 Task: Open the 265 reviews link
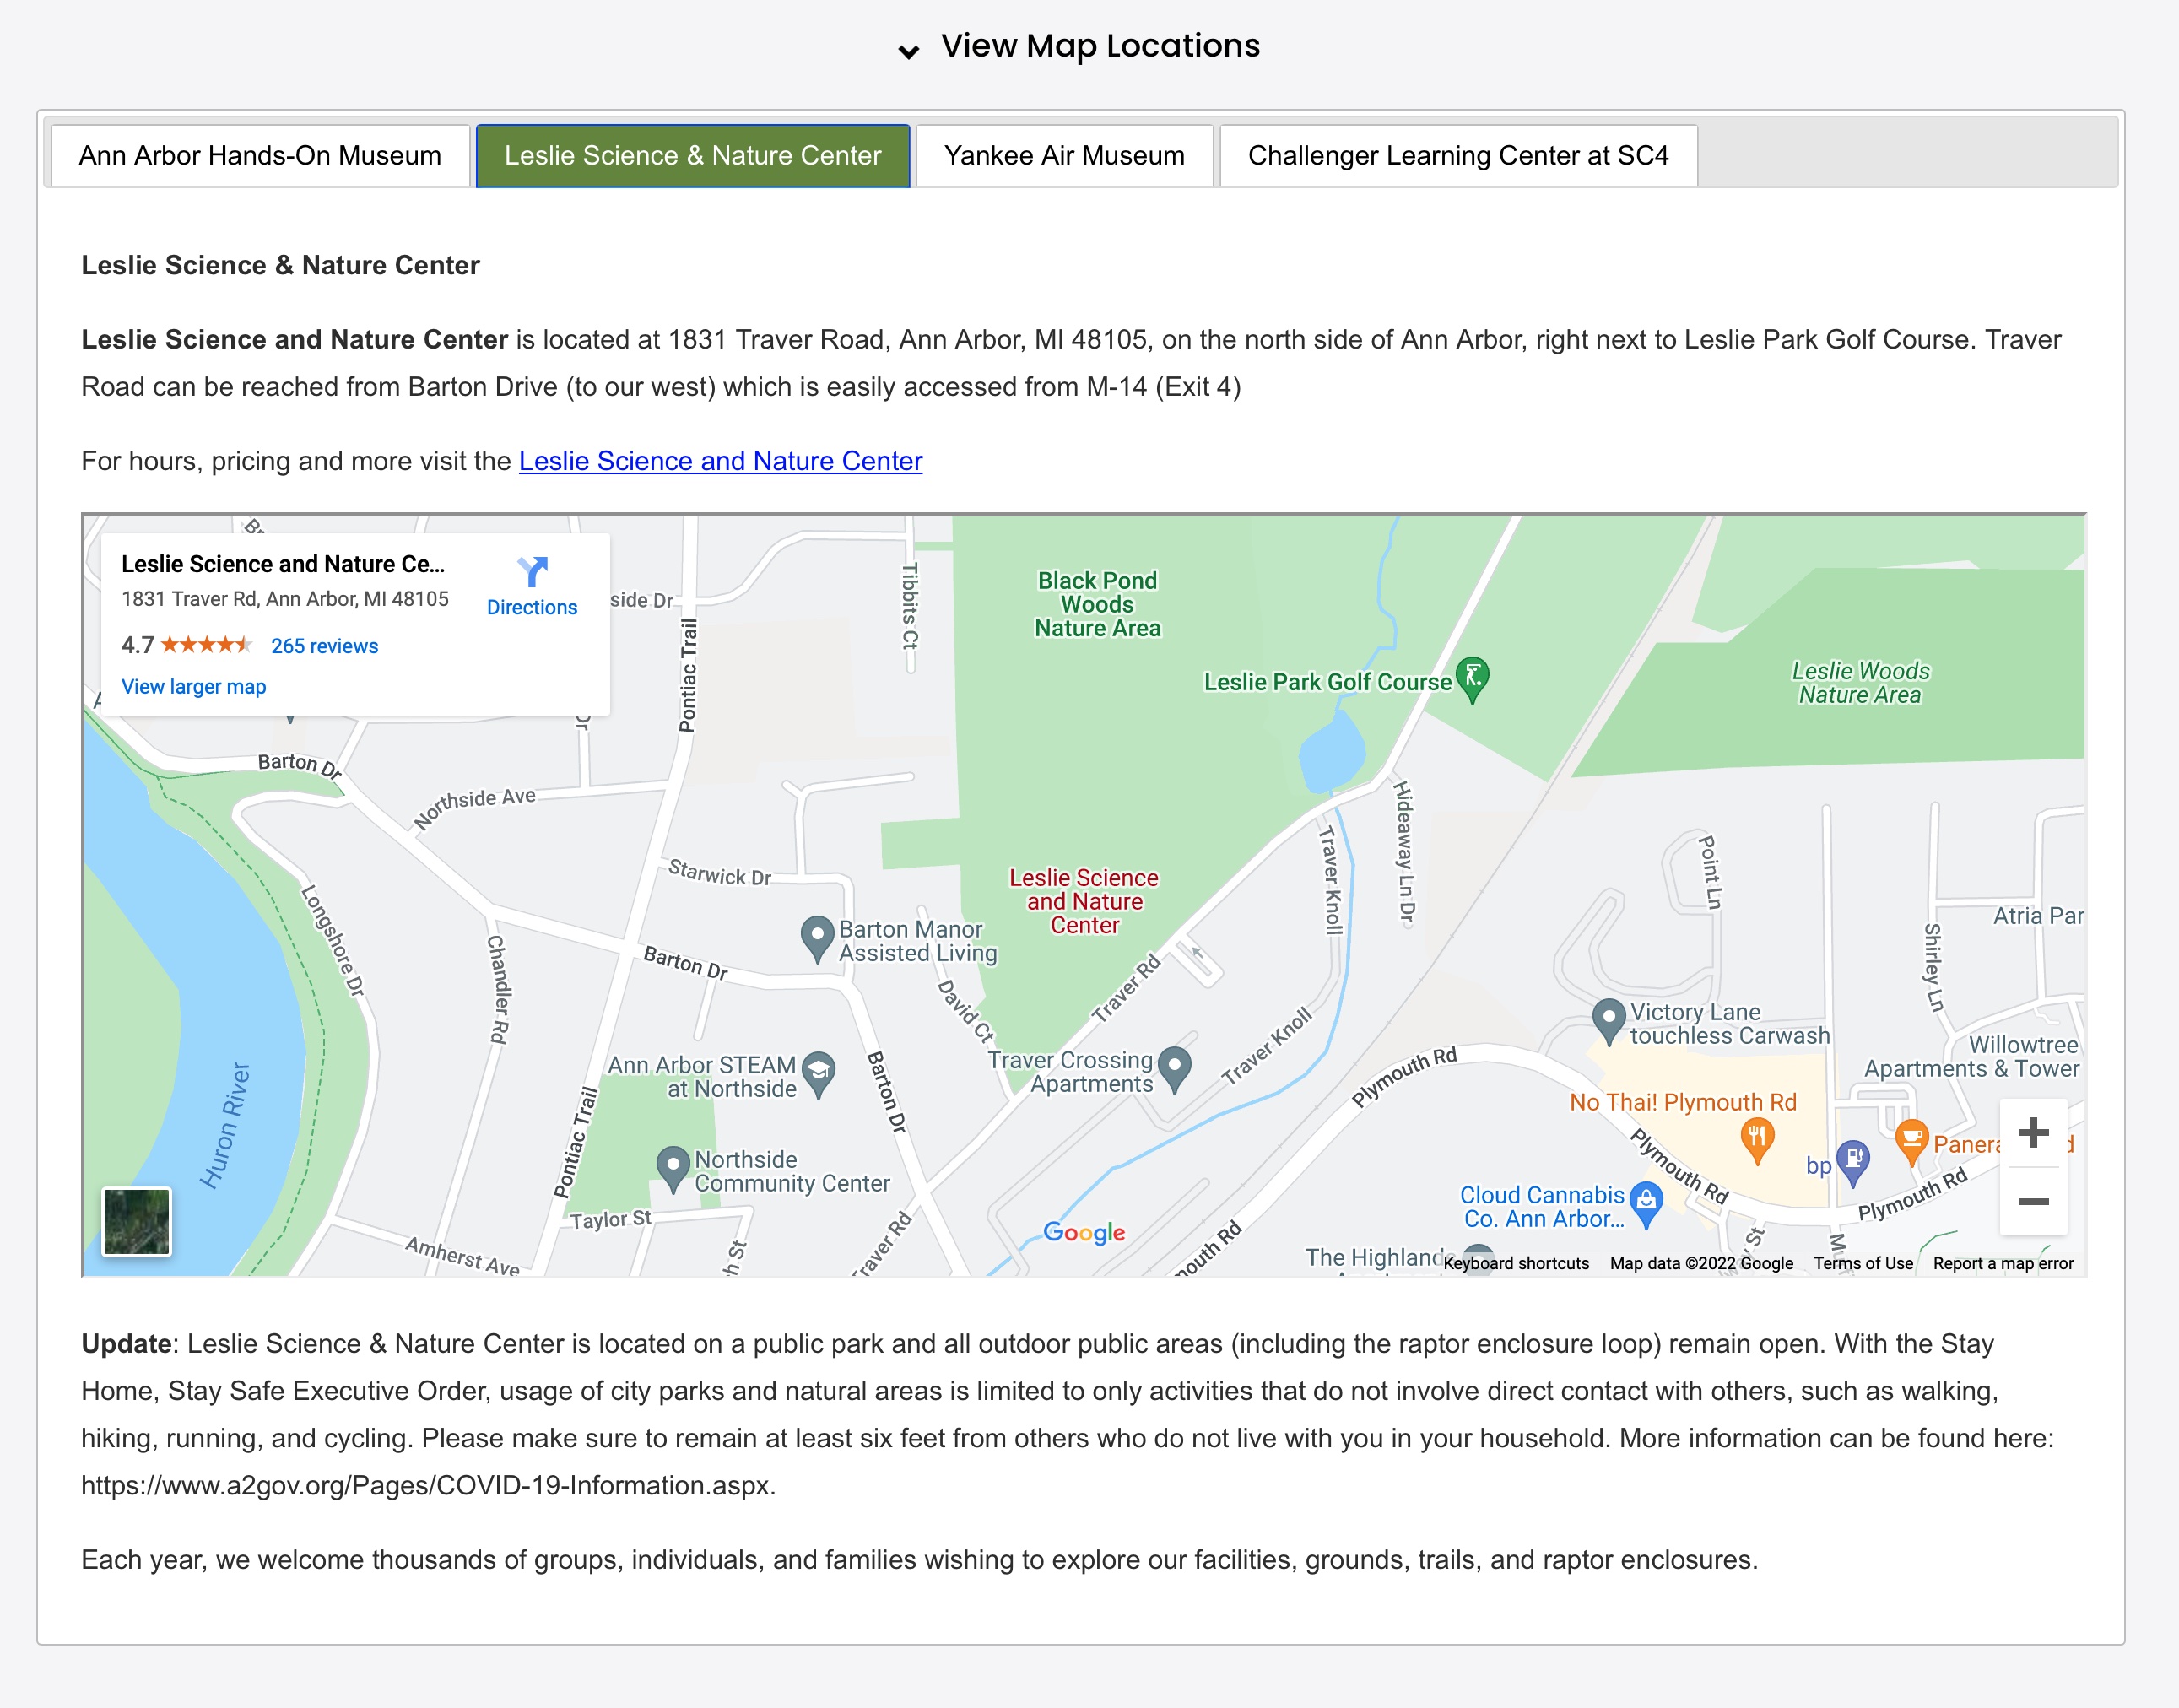324,646
